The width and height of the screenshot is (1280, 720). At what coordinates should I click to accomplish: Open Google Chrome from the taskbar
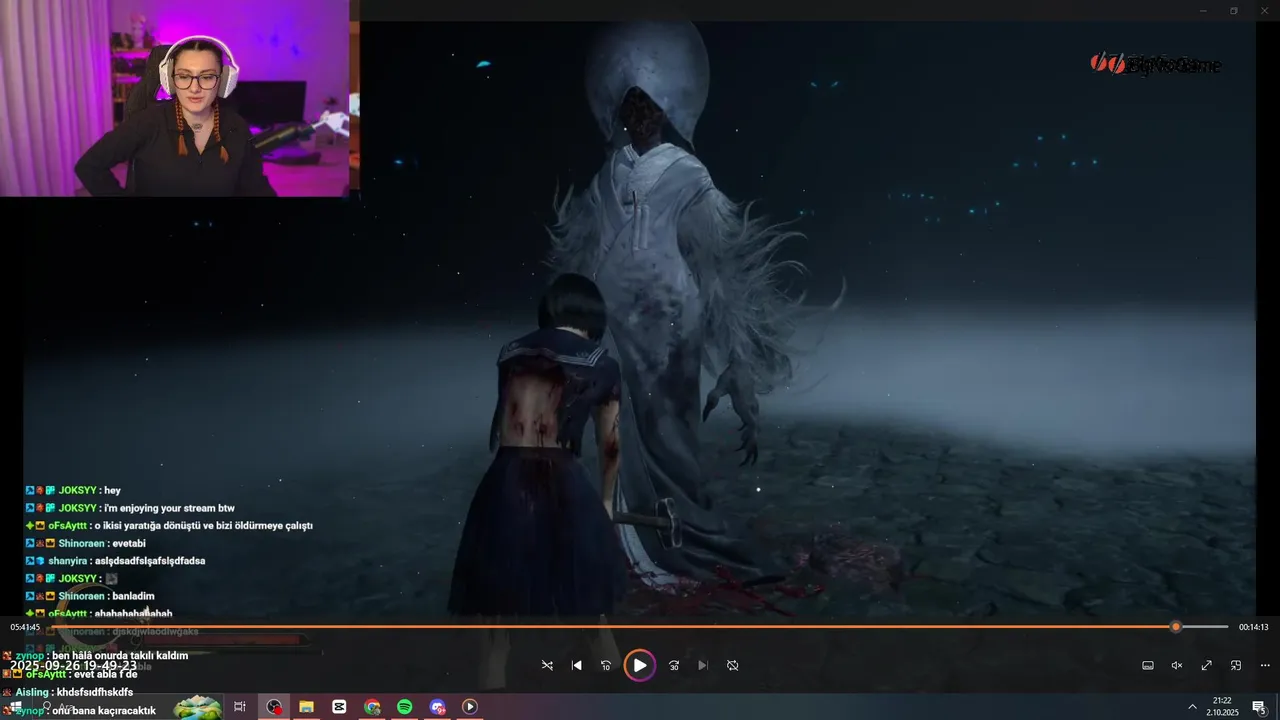(x=372, y=707)
